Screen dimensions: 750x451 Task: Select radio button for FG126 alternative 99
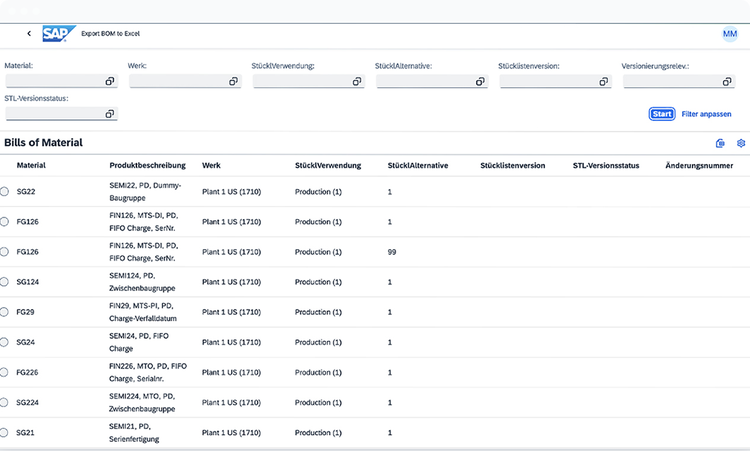(4, 252)
